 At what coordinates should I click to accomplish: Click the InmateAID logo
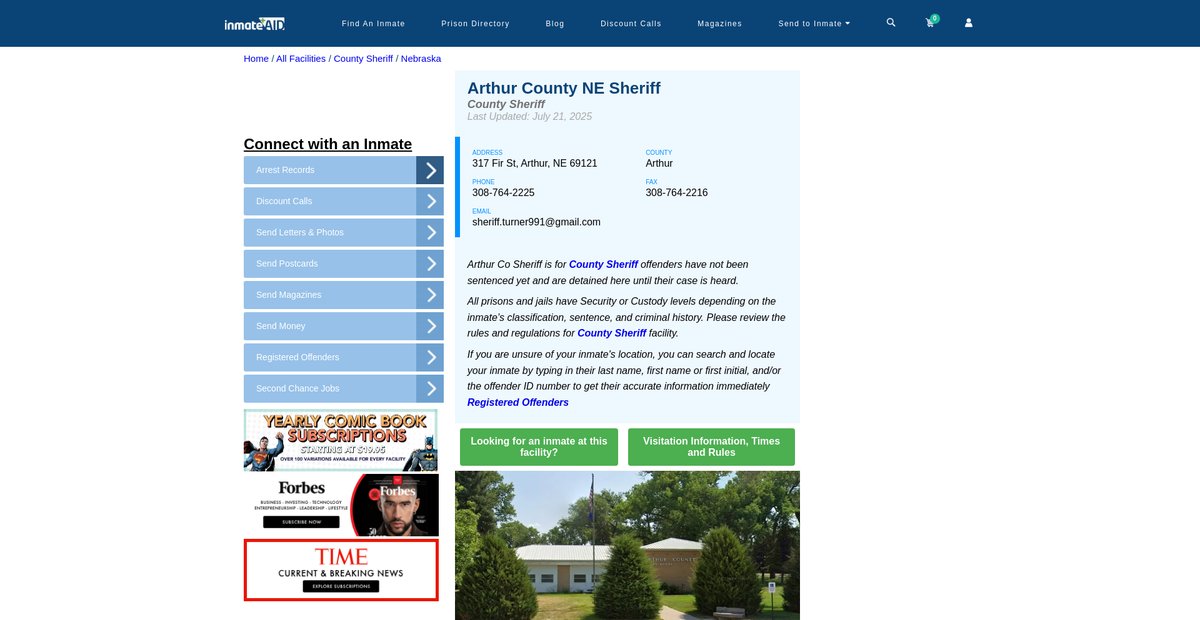(x=255, y=23)
